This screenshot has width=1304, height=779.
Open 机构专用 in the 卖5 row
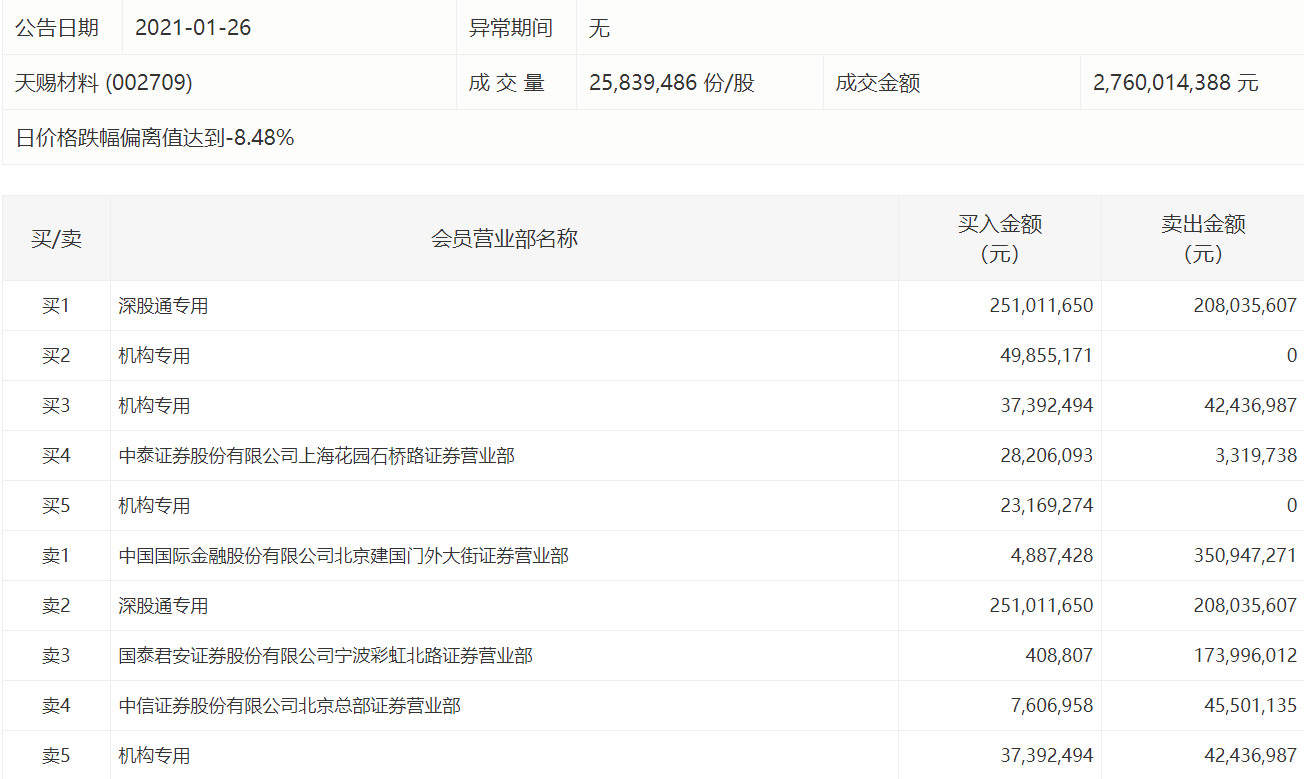(x=154, y=756)
